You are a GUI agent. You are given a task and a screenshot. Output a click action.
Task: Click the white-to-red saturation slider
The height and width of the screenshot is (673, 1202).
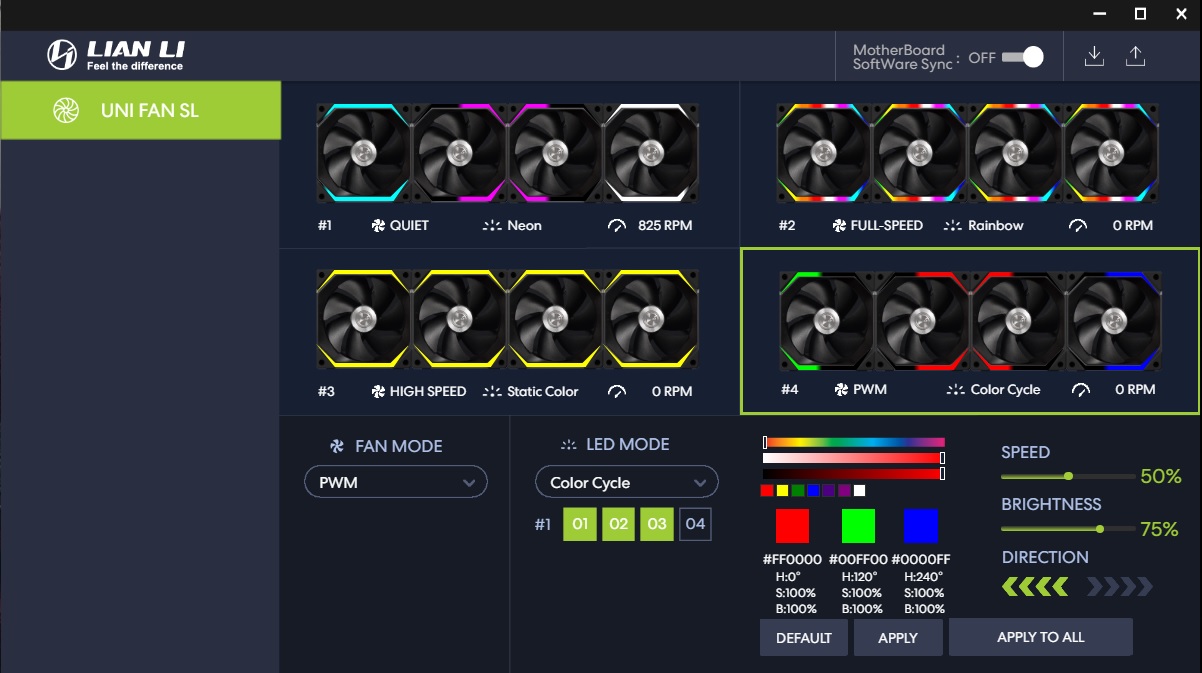click(x=854, y=458)
